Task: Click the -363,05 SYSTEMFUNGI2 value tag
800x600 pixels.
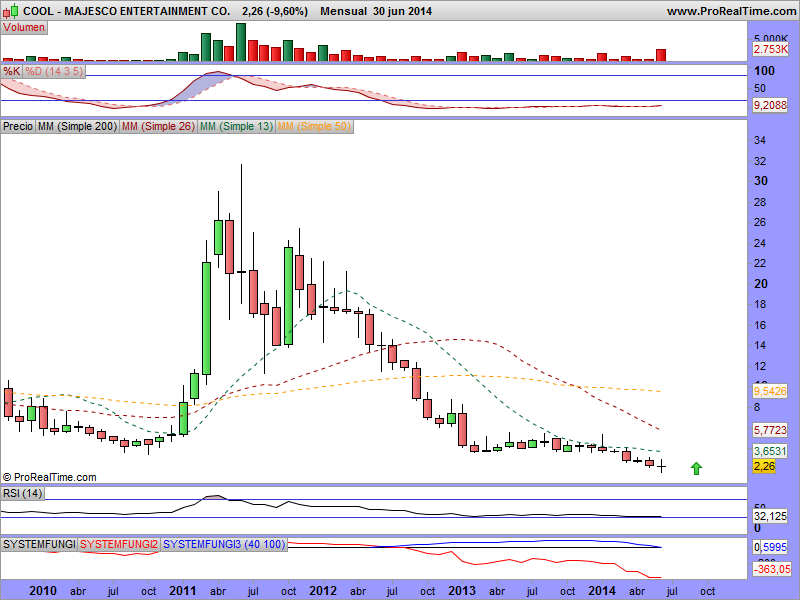Action: [x=772, y=569]
